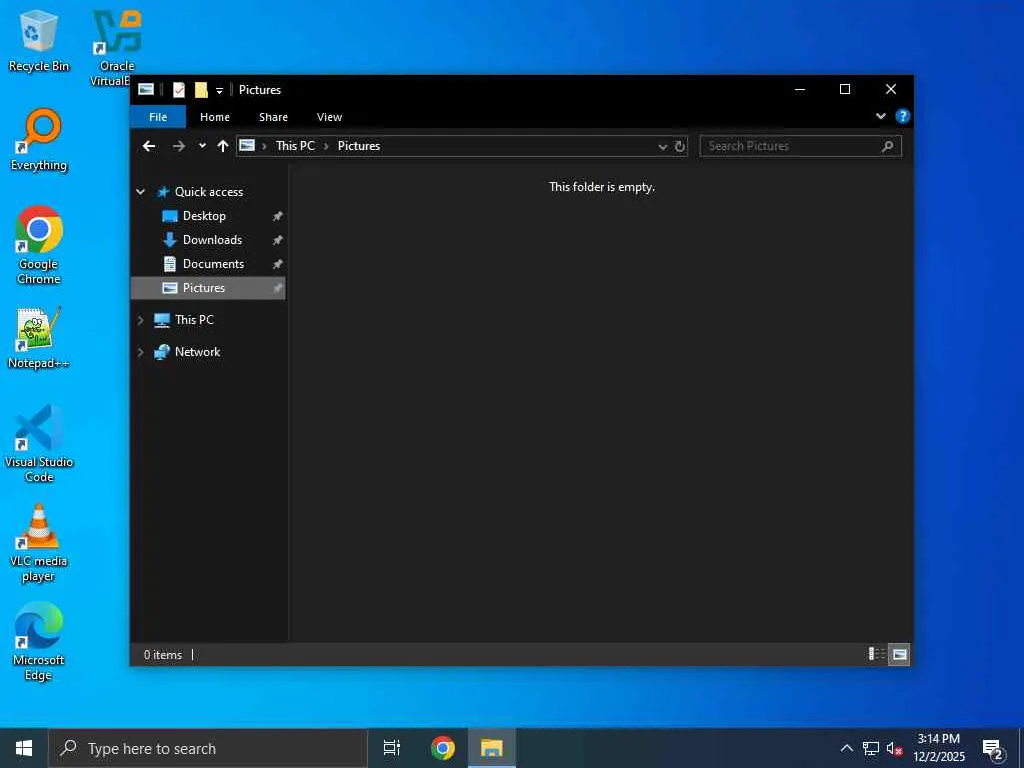This screenshot has height=768, width=1024.
Task: Launch VLC media player shortcut
Action: click(x=39, y=543)
